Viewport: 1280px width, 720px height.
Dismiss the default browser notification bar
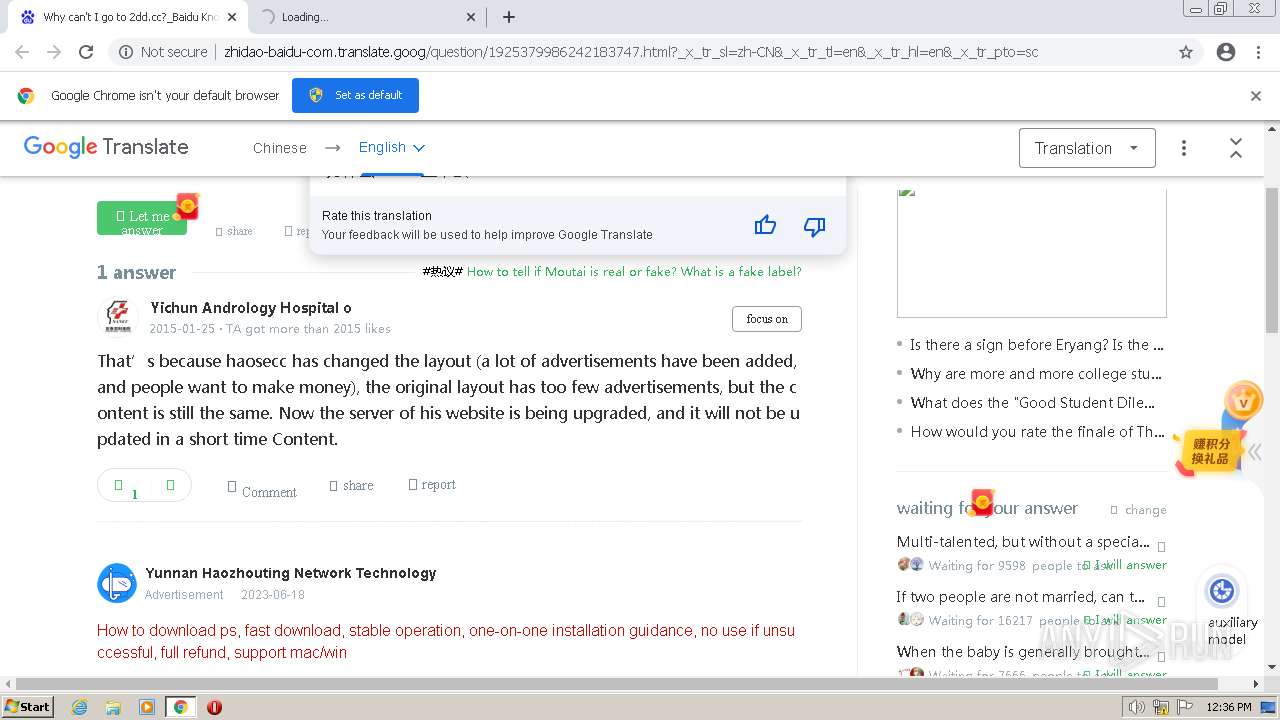(x=1256, y=96)
